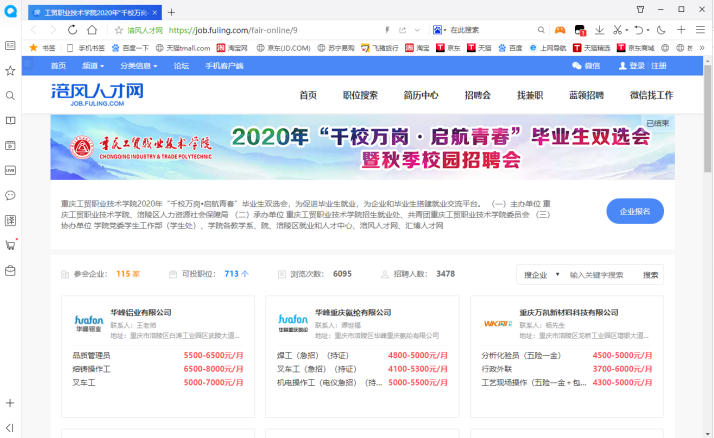Open the 首页 link in blue top bar
714x438 pixels.
click(58, 66)
